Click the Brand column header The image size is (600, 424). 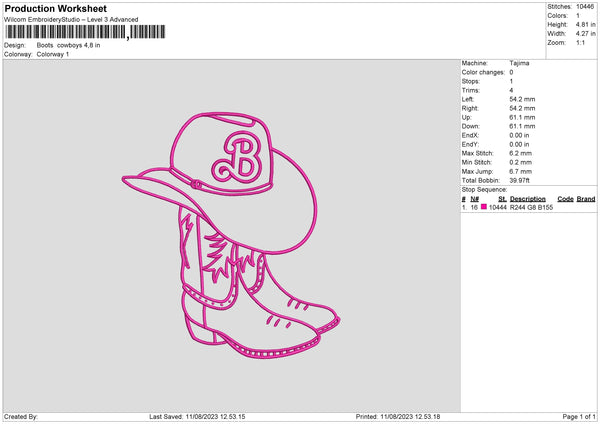point(586,199)
